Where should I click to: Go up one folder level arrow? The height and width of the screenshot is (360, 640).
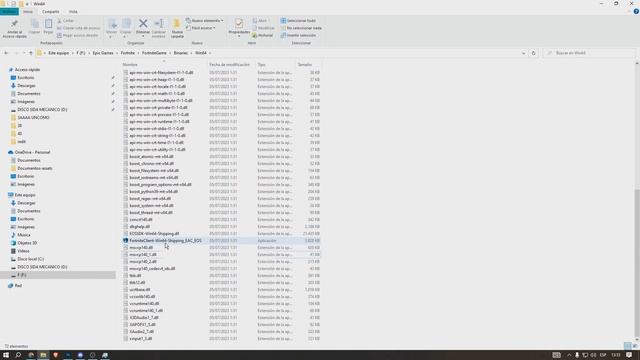point(31,53)
